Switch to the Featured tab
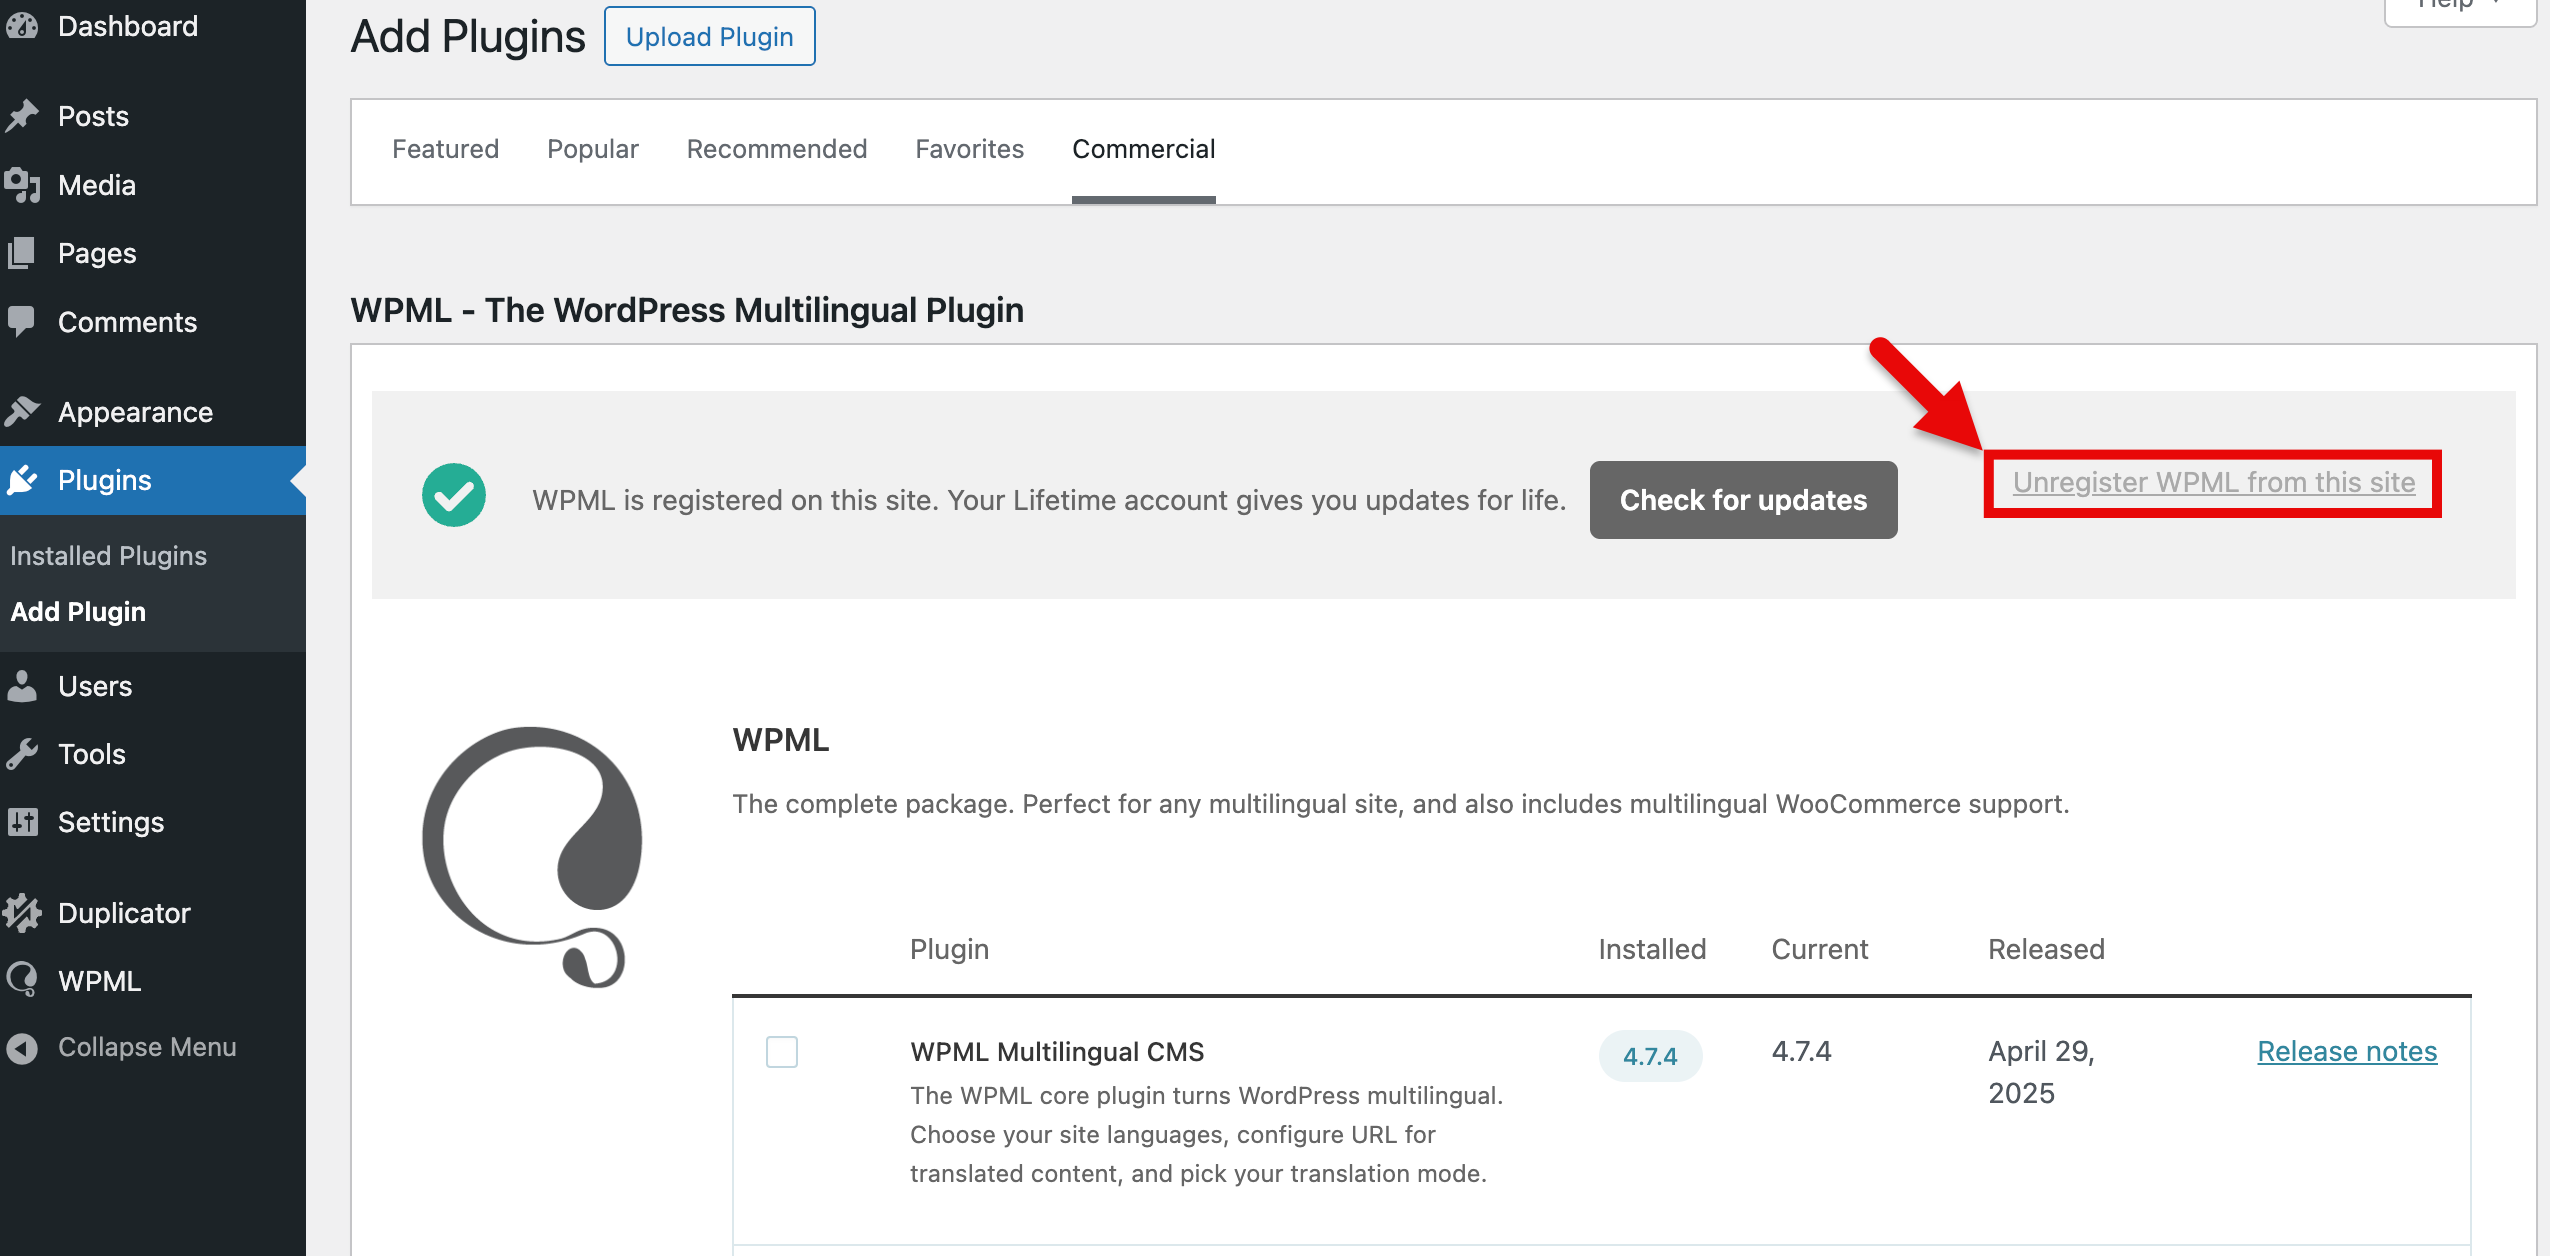The image size is (2550, 1256). pyautogui.click(x=445, y=149)
